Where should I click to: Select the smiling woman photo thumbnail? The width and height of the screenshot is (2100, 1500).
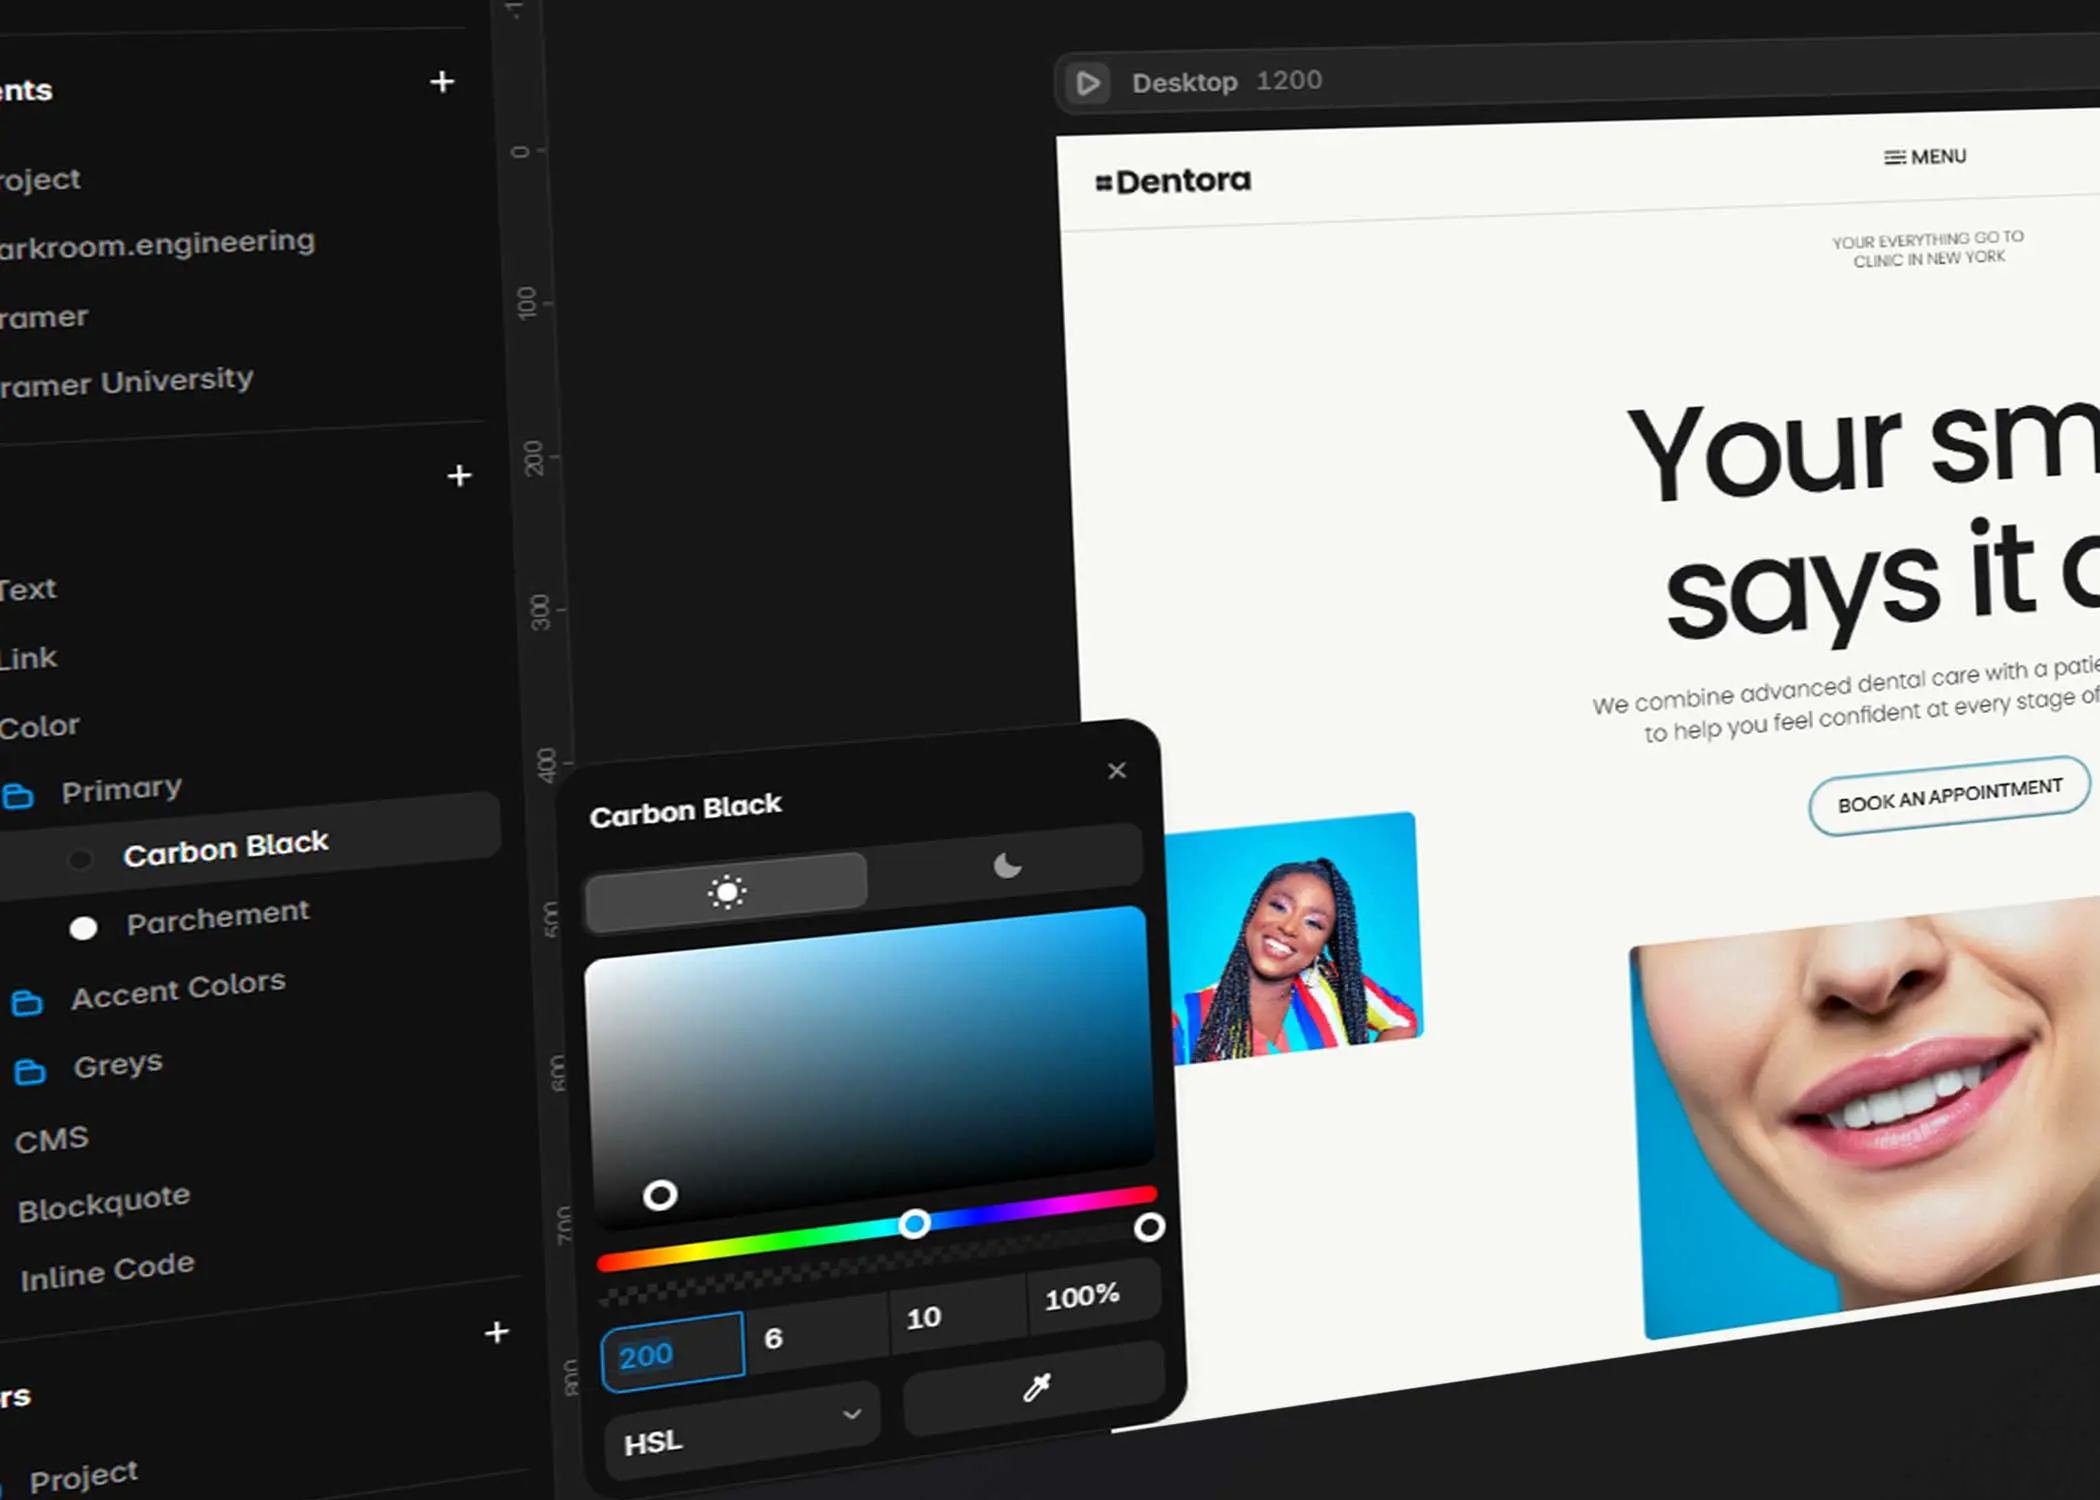(x=1294, y=937)
